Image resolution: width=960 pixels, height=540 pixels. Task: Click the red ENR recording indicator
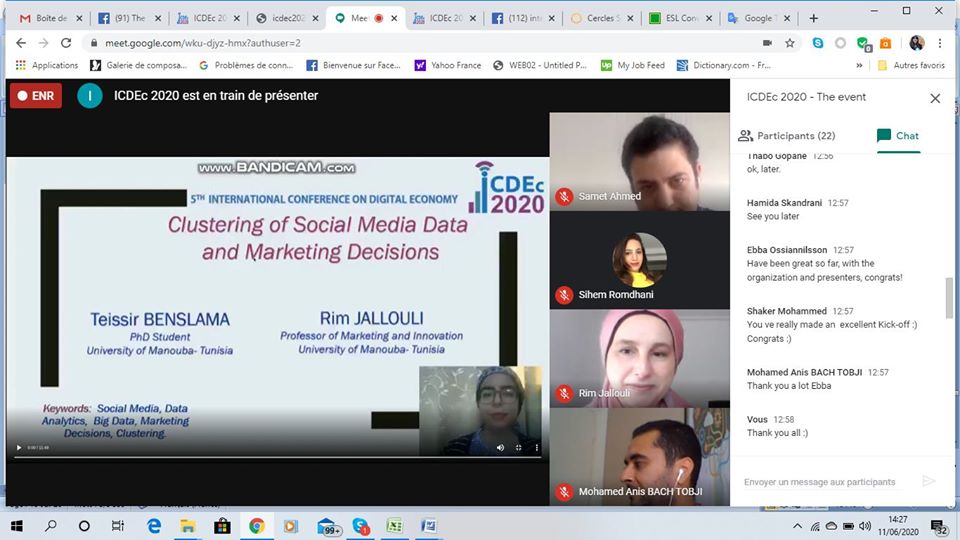tap(36, 96)
